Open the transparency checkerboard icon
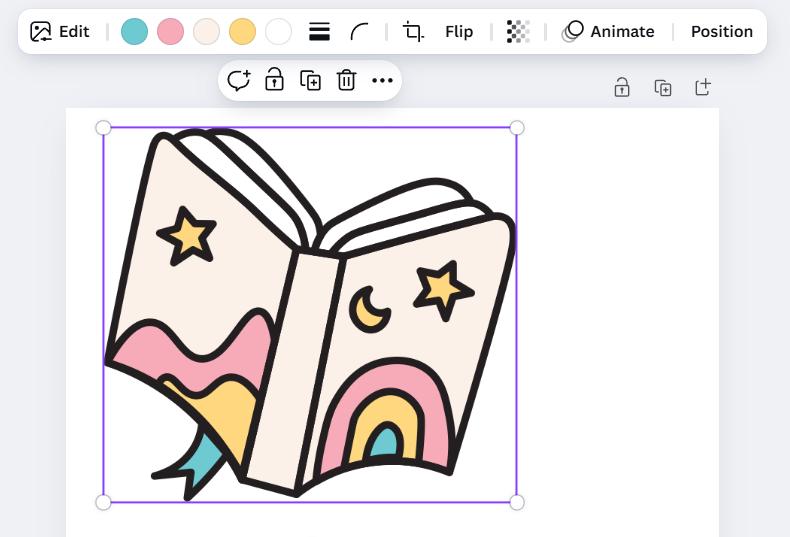 [x=518, y=32]
